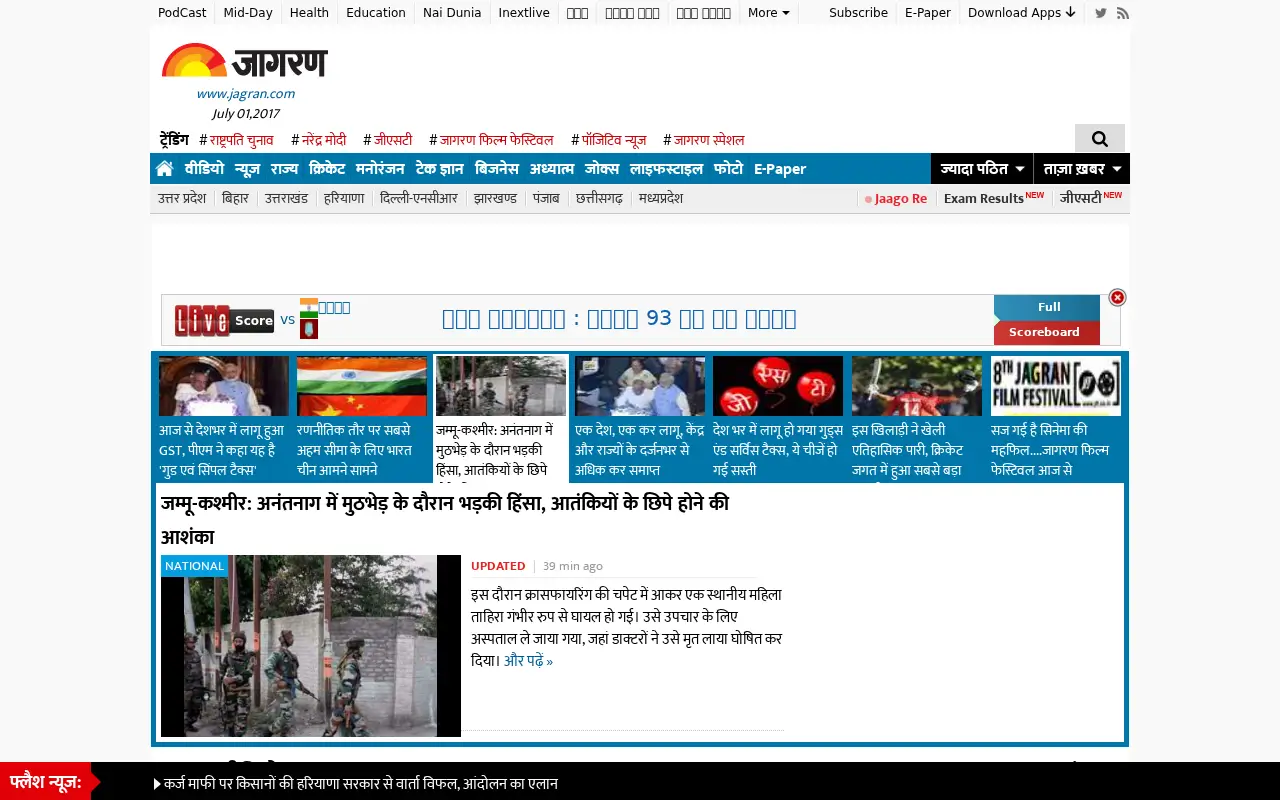Click the home icon in blue navbar
Viewport: 1280px width, 800px height.
pyautogui.click(x=165, y=169)
